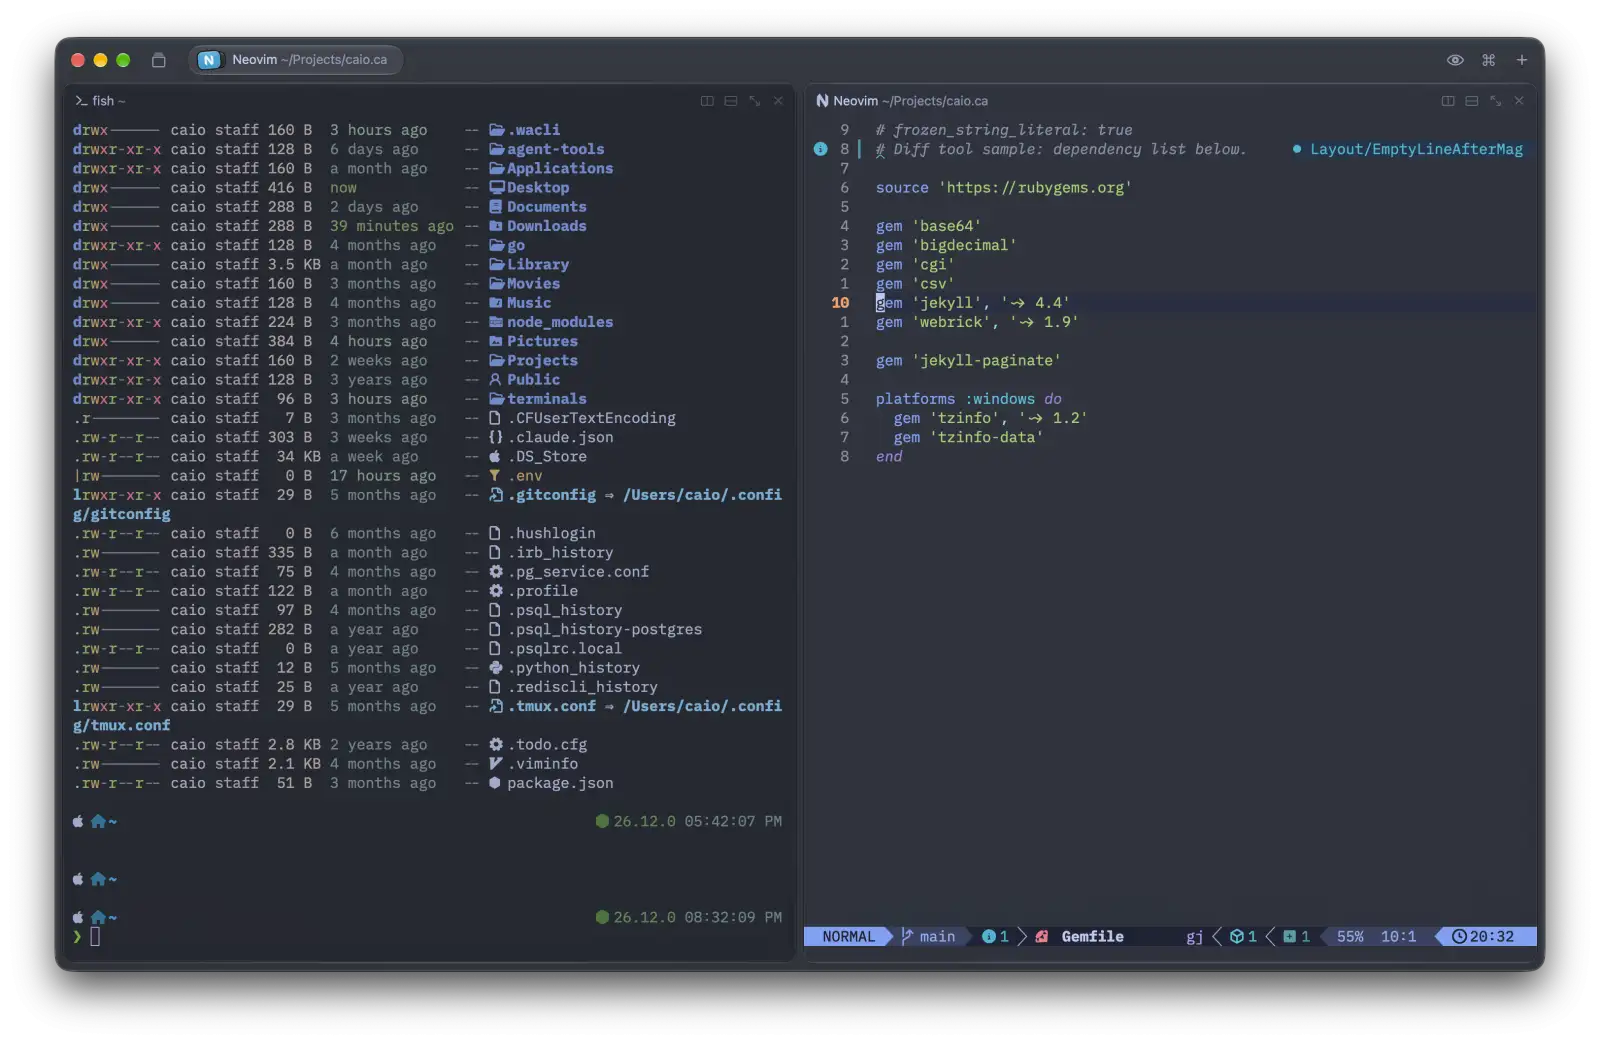Screen dimensions: 1600x1044
Task: Click the source 'https://rubygems.org' line
Action: (1004, 188)
